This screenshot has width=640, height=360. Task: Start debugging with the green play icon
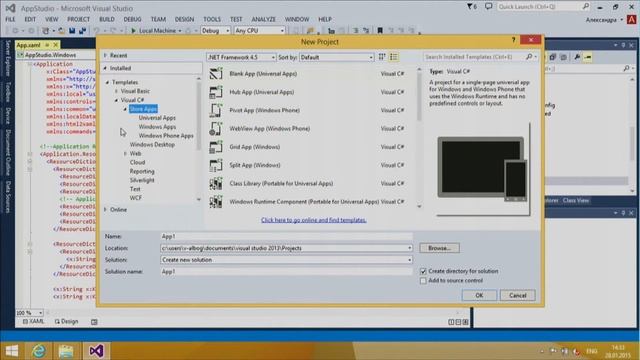(133, 31)
